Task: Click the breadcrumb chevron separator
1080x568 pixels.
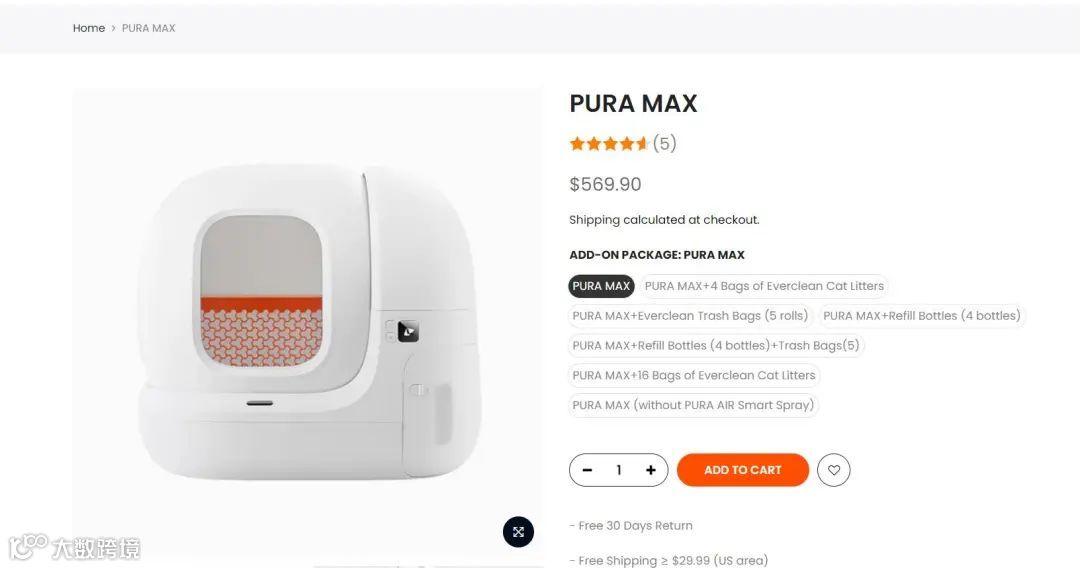Action: [x=114, y=28]
